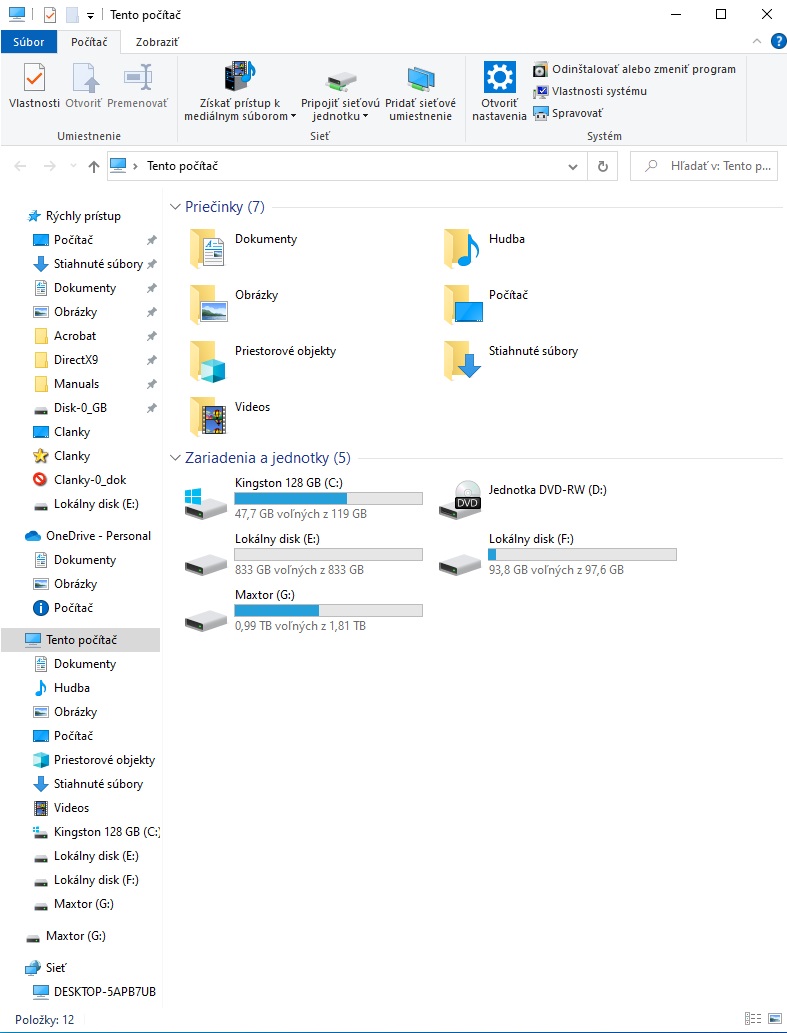This screenshot has width=787, height=1033.
Task: Click the address bar path Tento počítač
Action: [x=182, y=166]
